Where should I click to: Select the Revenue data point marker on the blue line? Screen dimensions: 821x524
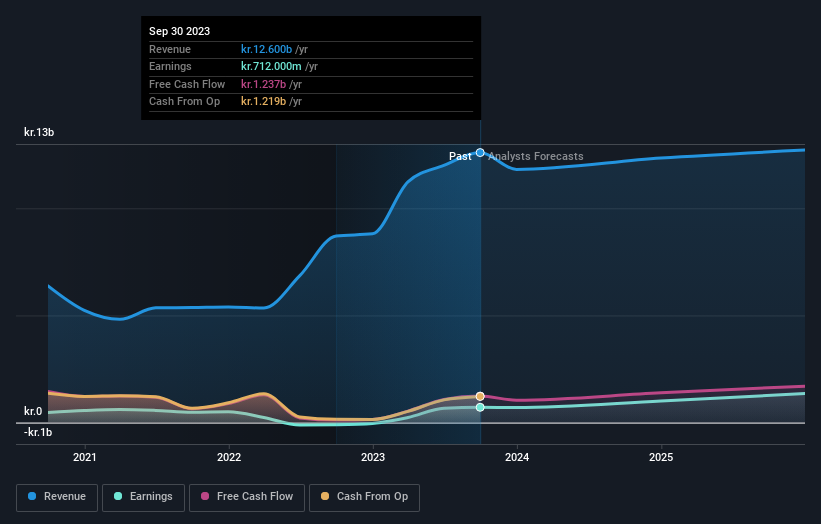point(480,153)
